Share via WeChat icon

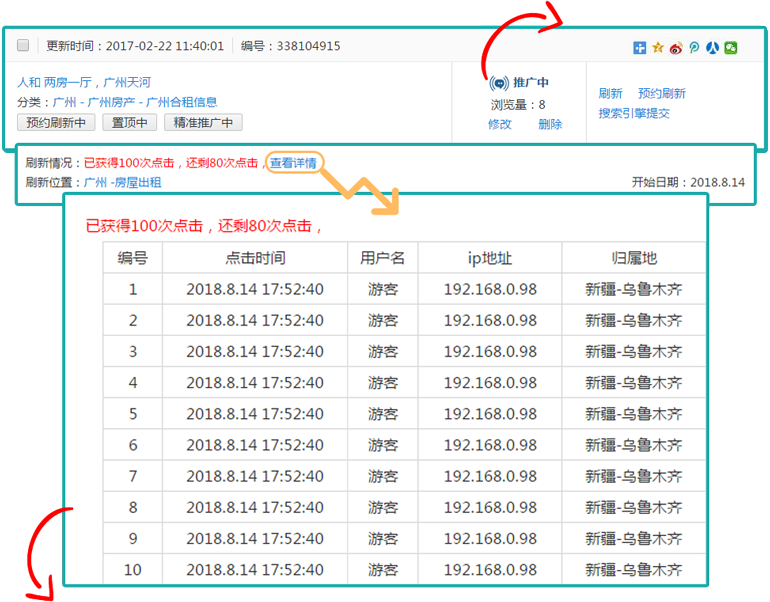(731, 47)
